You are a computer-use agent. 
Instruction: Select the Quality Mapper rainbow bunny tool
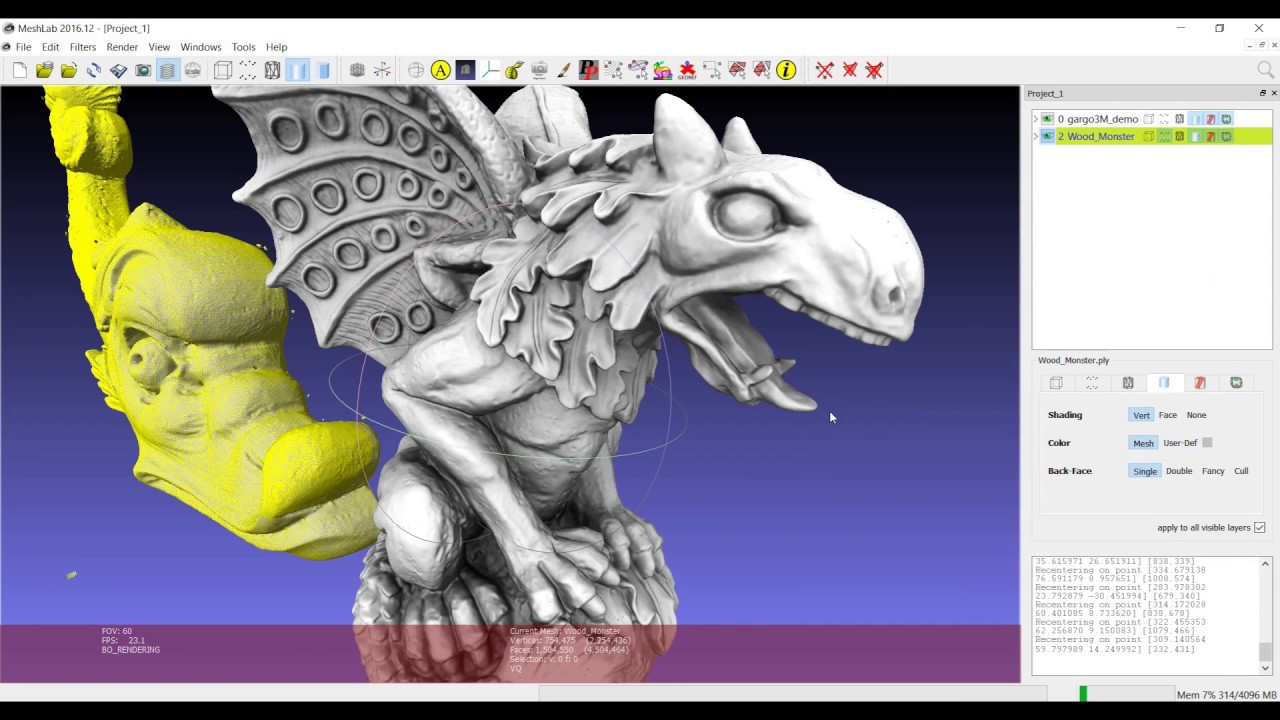point(662,70)
